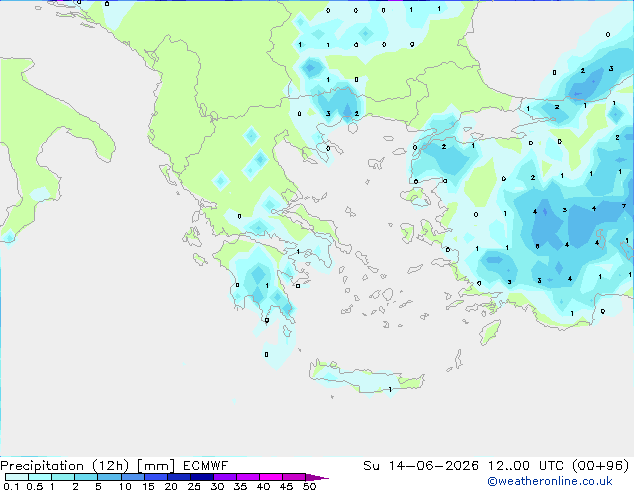634x490 pixels.
Task: Click the '(00+96)' forecast offset text
Action: 600,466
